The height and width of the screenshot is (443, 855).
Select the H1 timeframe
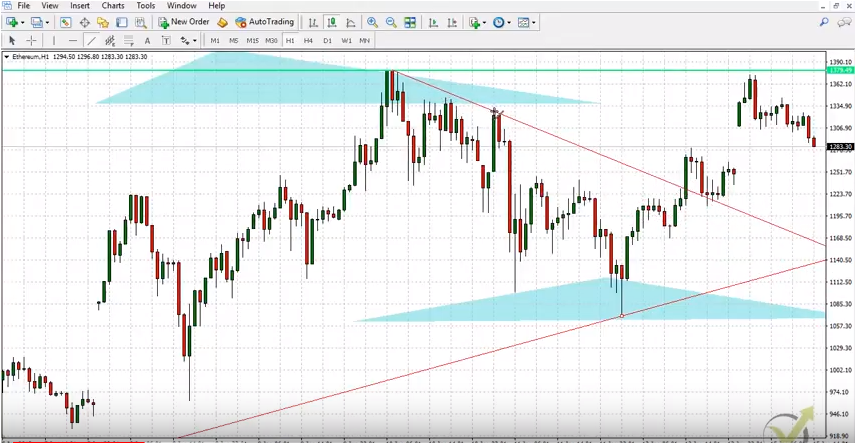pyautogui.click(x=290, y=40)
